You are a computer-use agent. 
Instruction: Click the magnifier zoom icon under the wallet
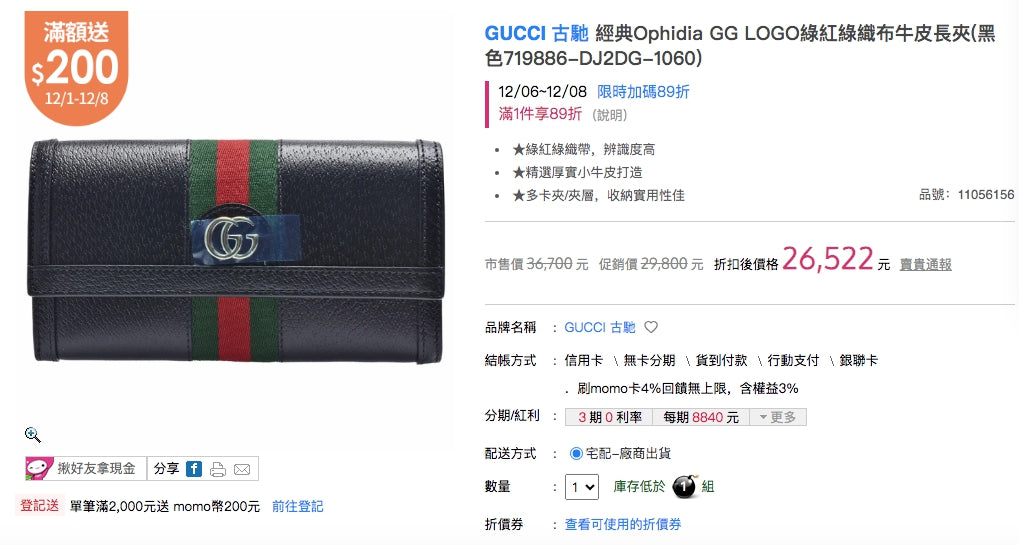point(32,435)
